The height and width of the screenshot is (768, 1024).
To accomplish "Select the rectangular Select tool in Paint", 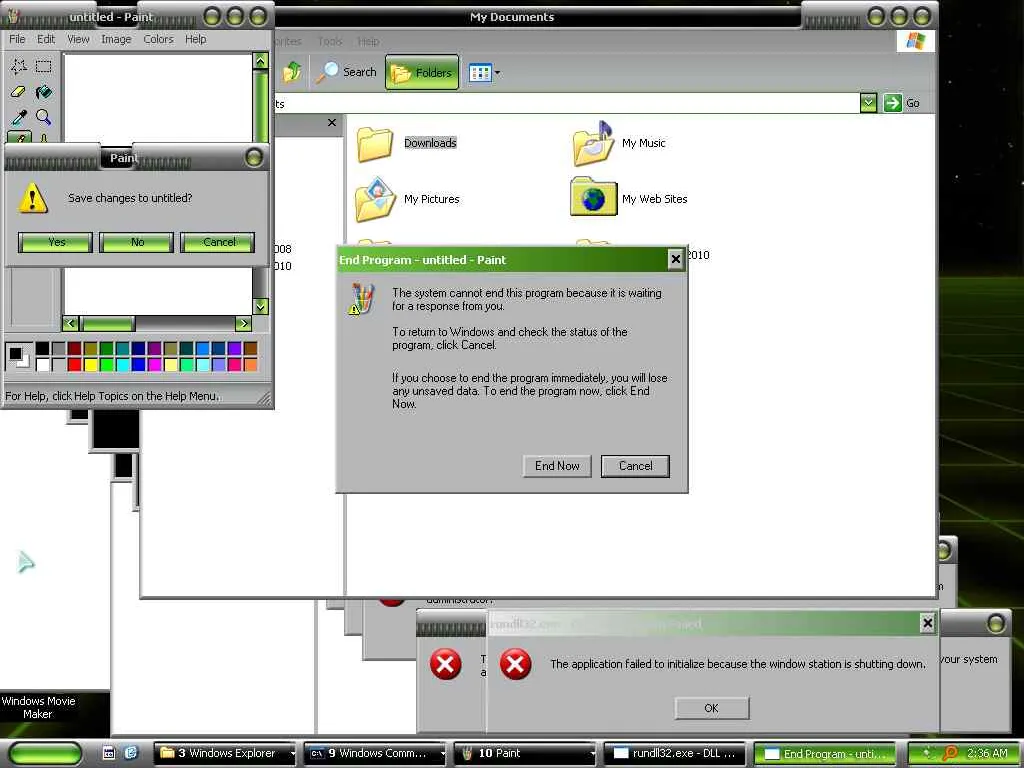I will (44, 66).
